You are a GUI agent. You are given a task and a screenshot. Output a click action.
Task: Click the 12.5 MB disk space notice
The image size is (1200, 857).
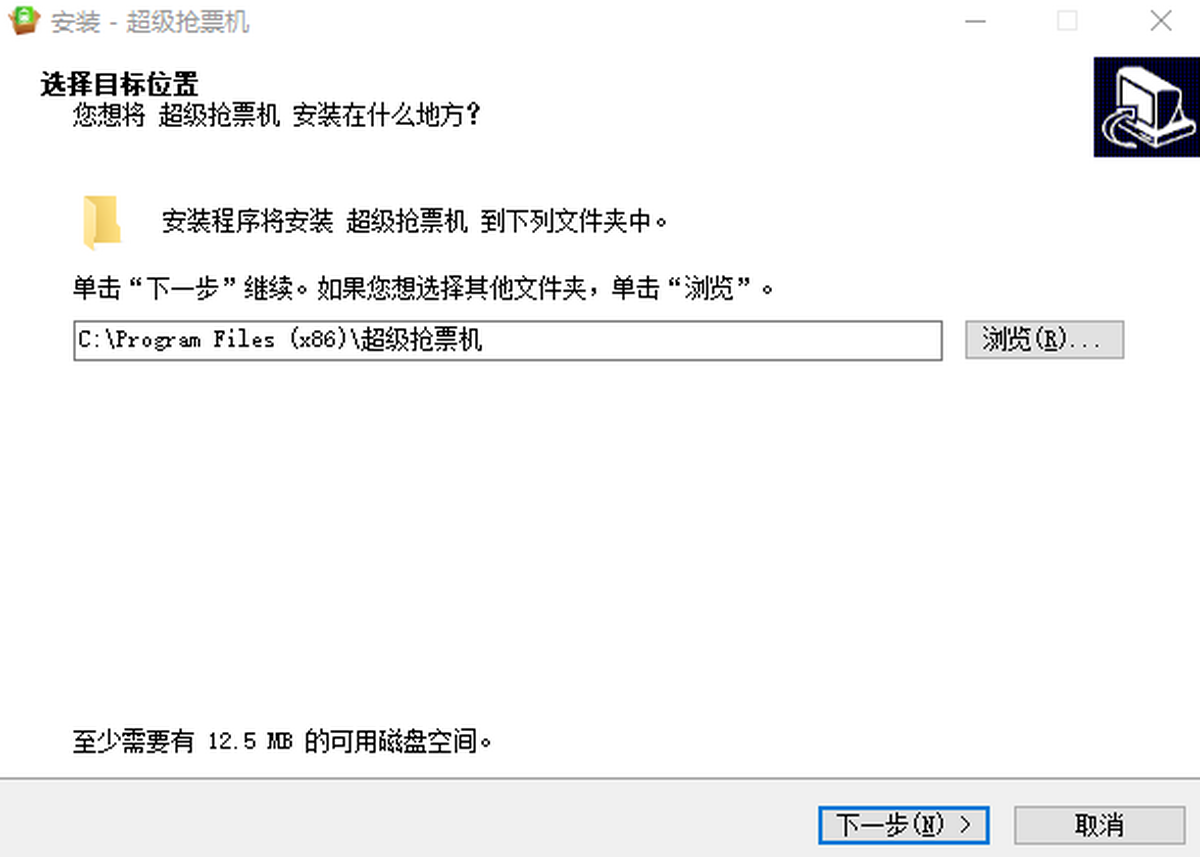pos(284,742)
